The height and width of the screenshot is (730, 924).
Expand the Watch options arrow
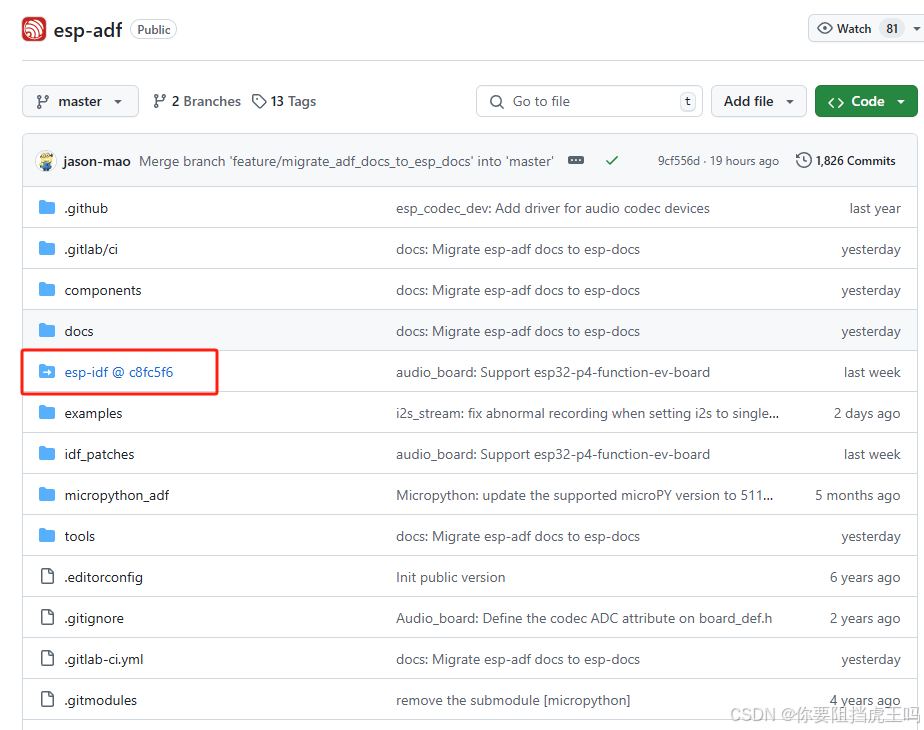click(x=916, y=28)
